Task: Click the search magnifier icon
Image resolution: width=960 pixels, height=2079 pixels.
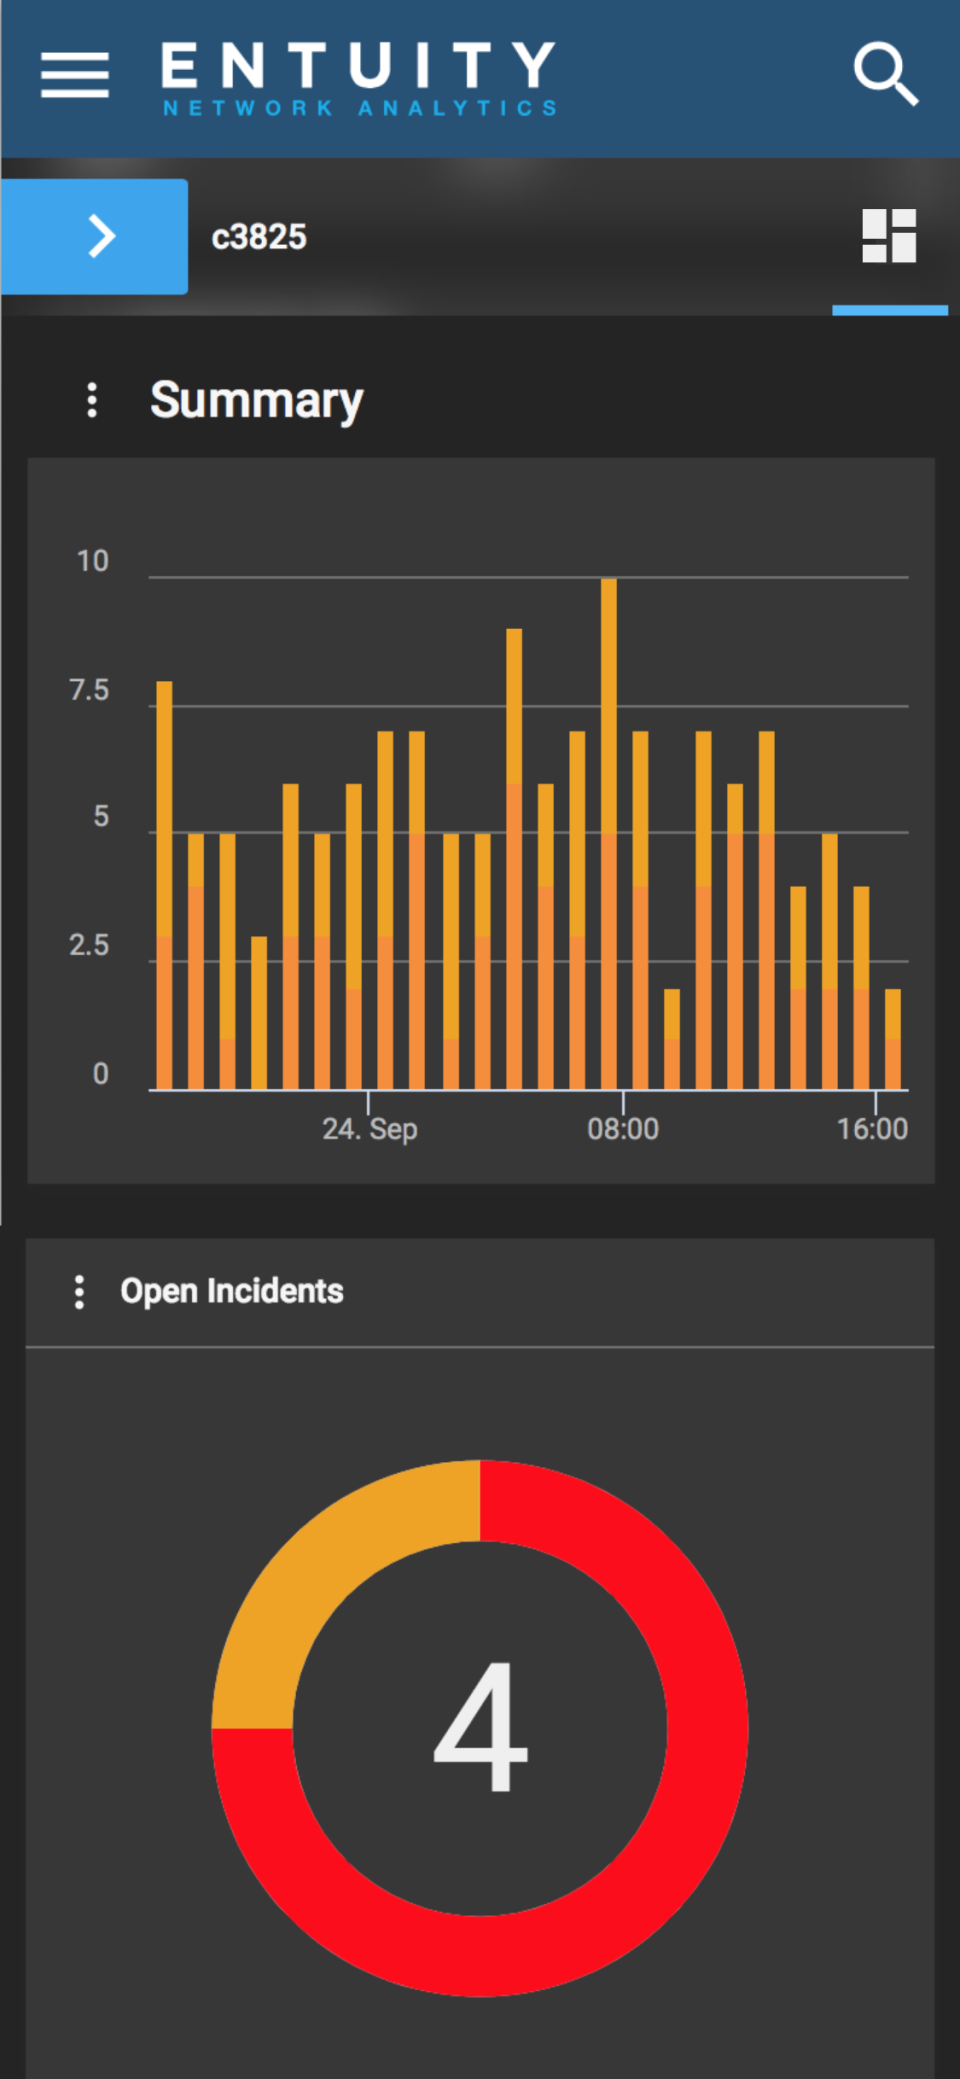Action: tap(885, 74)
